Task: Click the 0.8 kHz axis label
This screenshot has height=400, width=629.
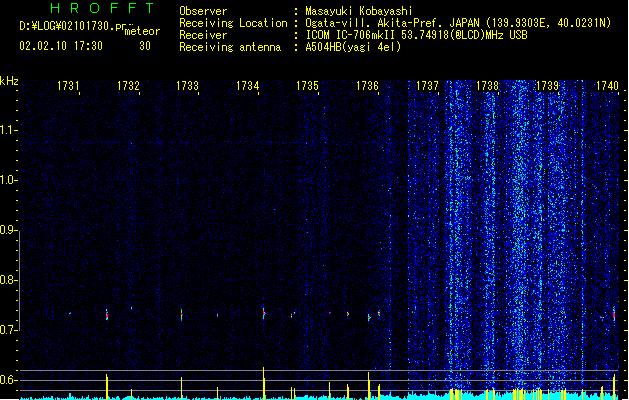Action: 8,280
